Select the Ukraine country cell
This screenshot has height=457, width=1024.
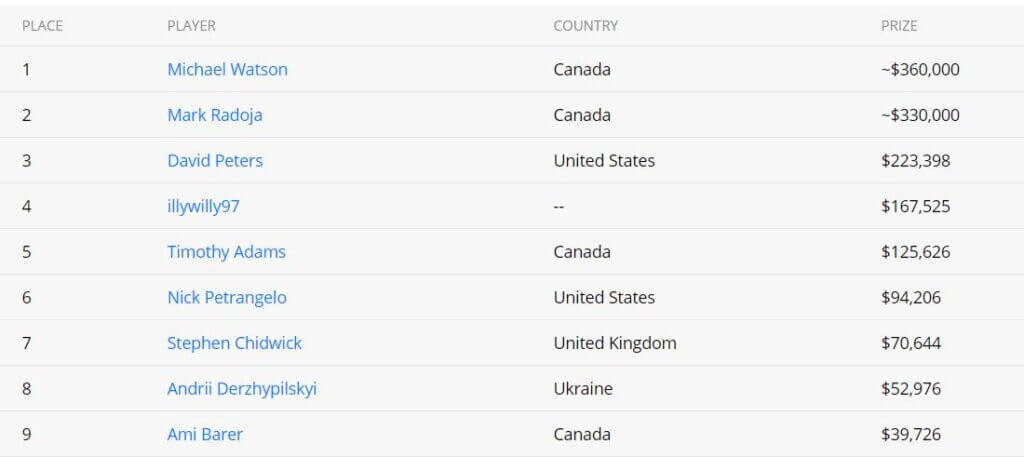tap(583, 389)
